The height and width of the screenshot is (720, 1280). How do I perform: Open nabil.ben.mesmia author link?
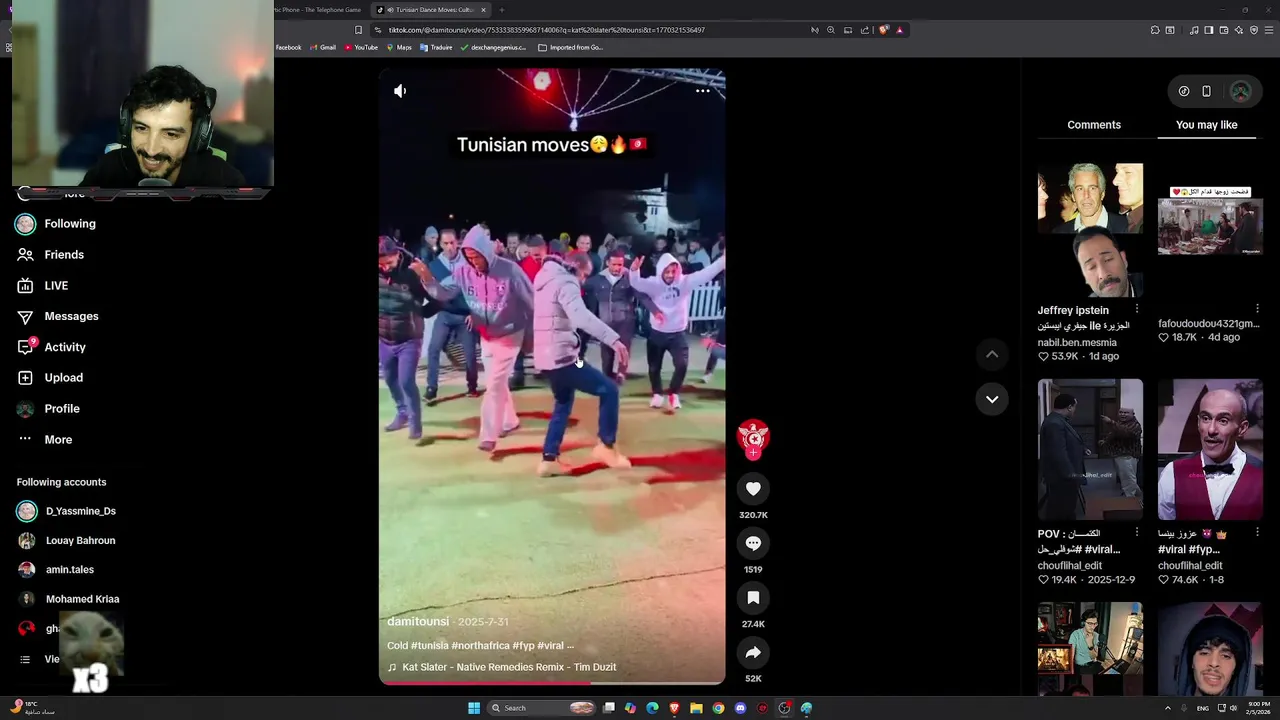(x=1077, y=343)
